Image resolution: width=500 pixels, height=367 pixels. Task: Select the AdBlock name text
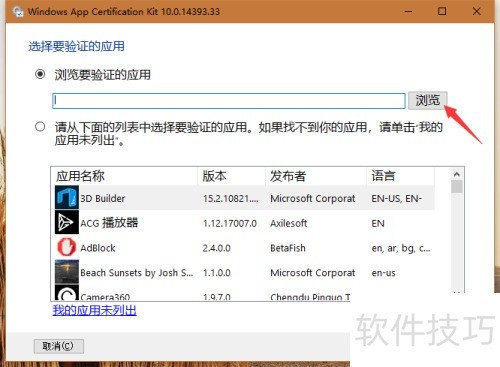(x=98, y=248)
